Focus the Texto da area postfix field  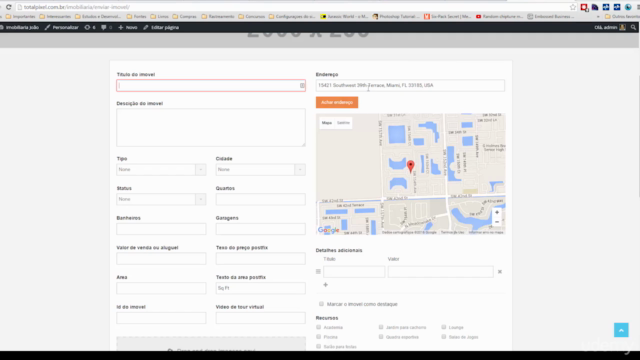(260, 288)
